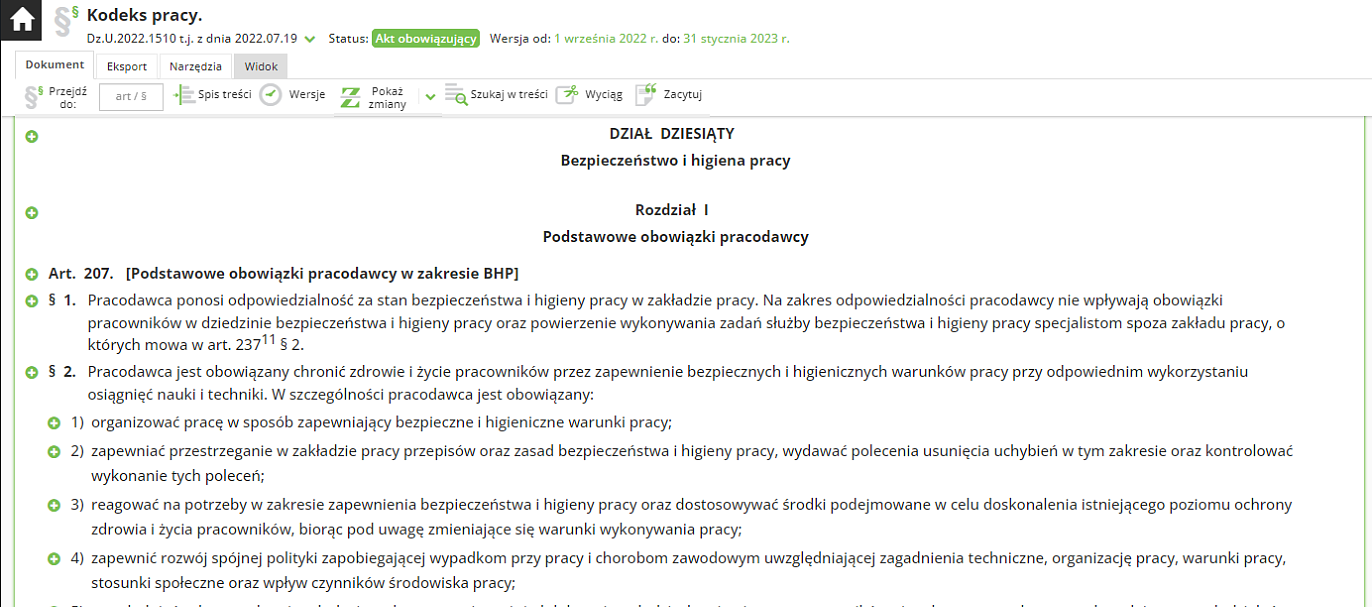Expand plus icon beside Rozdział I

click(x=31, y=212)
